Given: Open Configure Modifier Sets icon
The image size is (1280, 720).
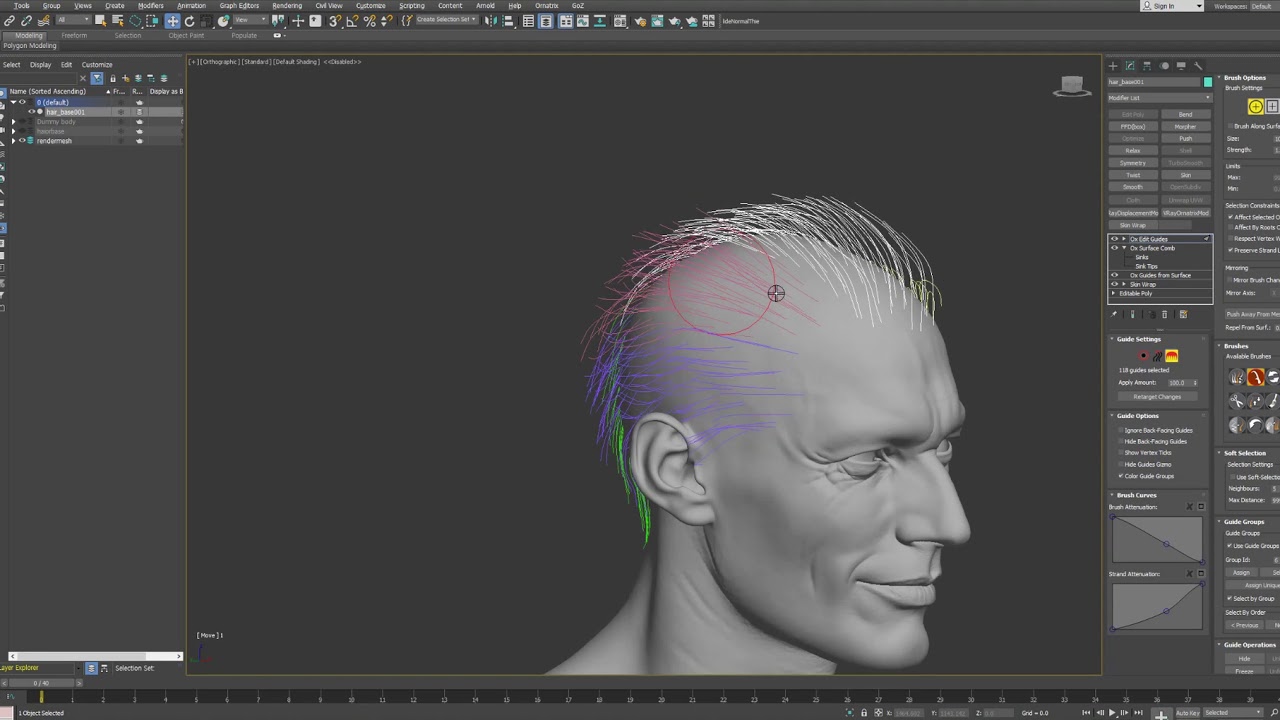Looking at the screenshot, I should (1183, 314).
